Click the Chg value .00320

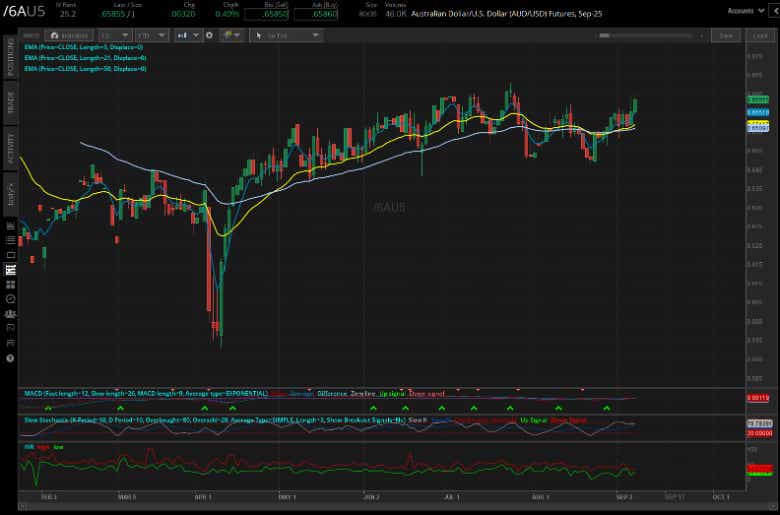(183, 14)
